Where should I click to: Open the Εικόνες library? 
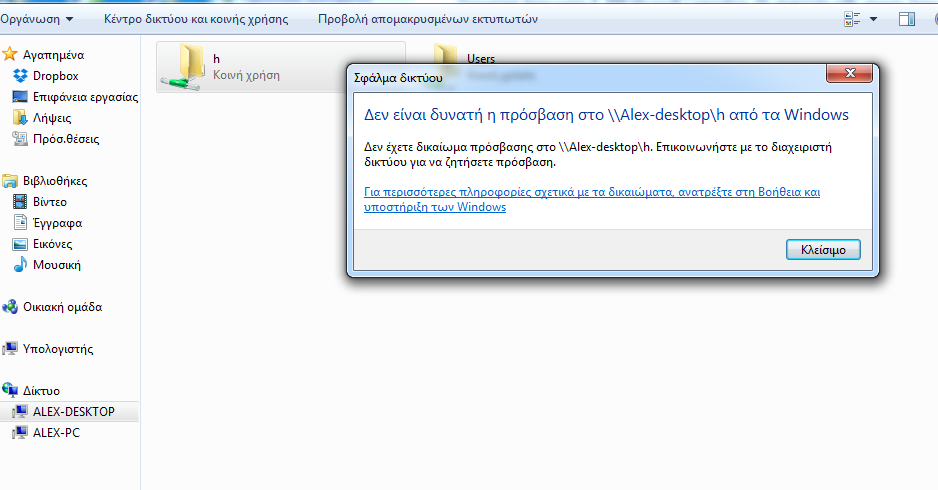(x=53, y=244)
